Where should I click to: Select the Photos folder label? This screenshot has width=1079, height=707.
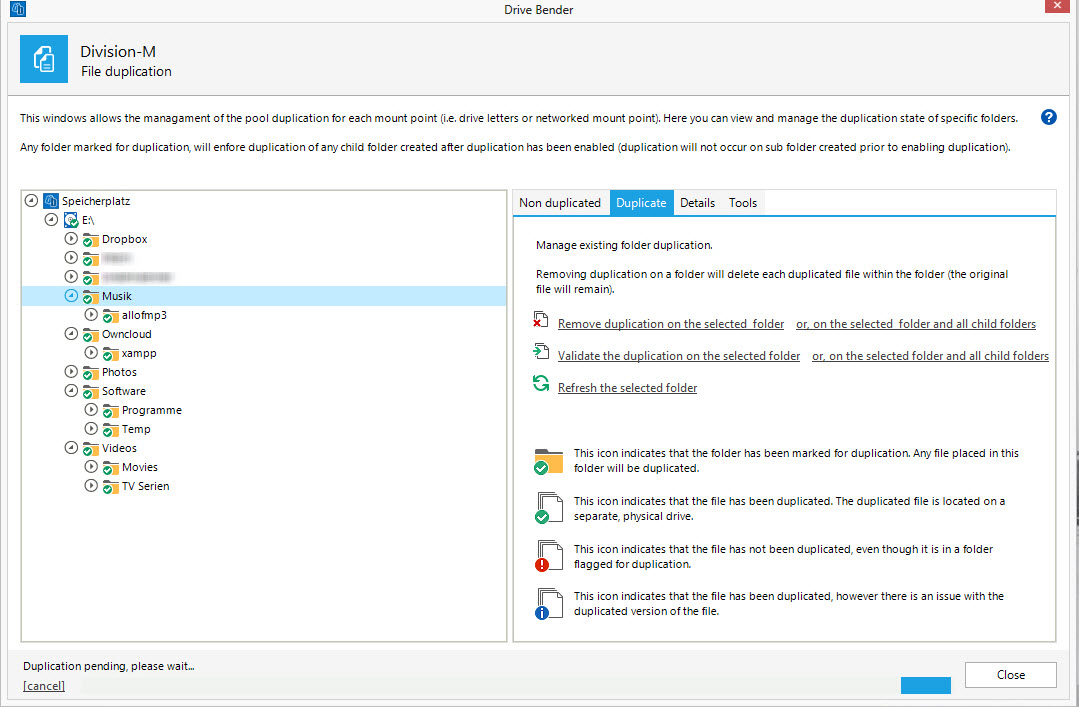coord(120,372)
